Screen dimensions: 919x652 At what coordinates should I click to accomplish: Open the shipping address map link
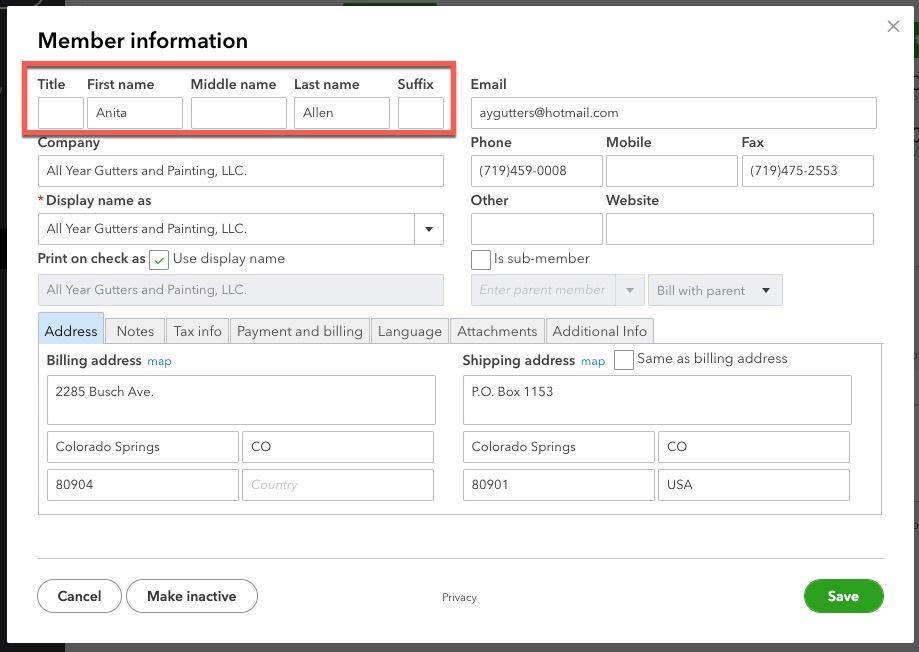click(593, 361)
